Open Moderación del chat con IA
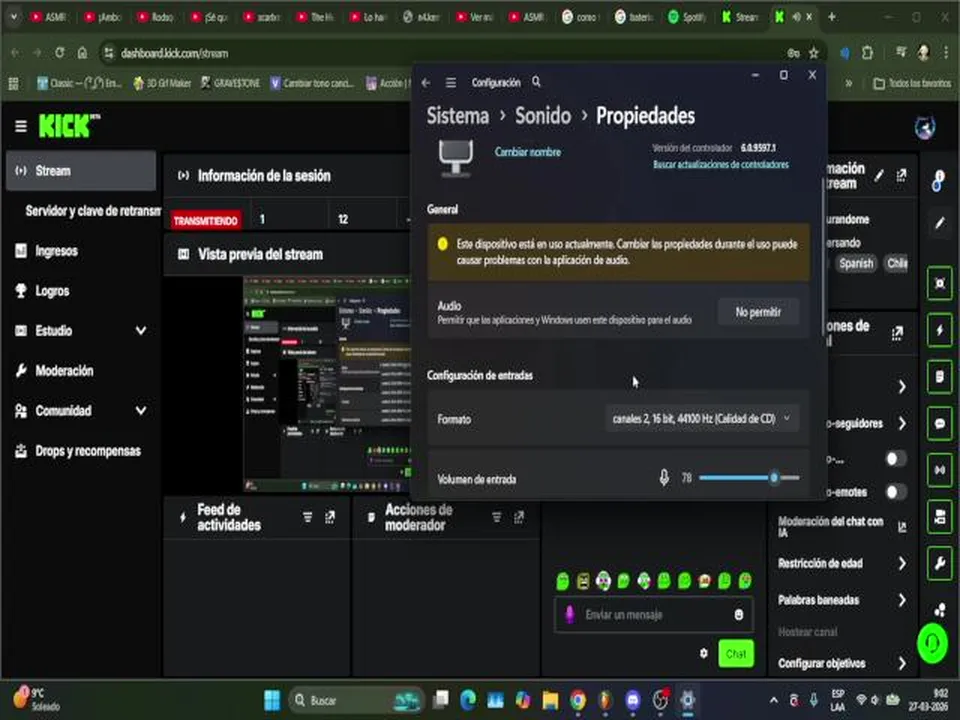 pos(842,527)
